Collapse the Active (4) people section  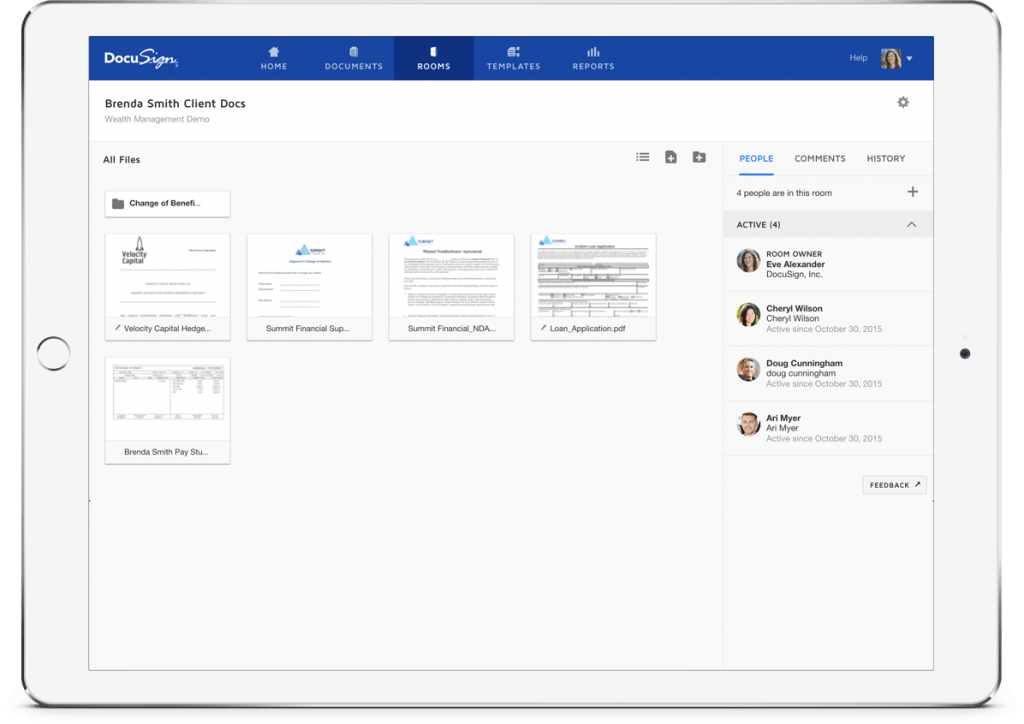pos(911,224)
